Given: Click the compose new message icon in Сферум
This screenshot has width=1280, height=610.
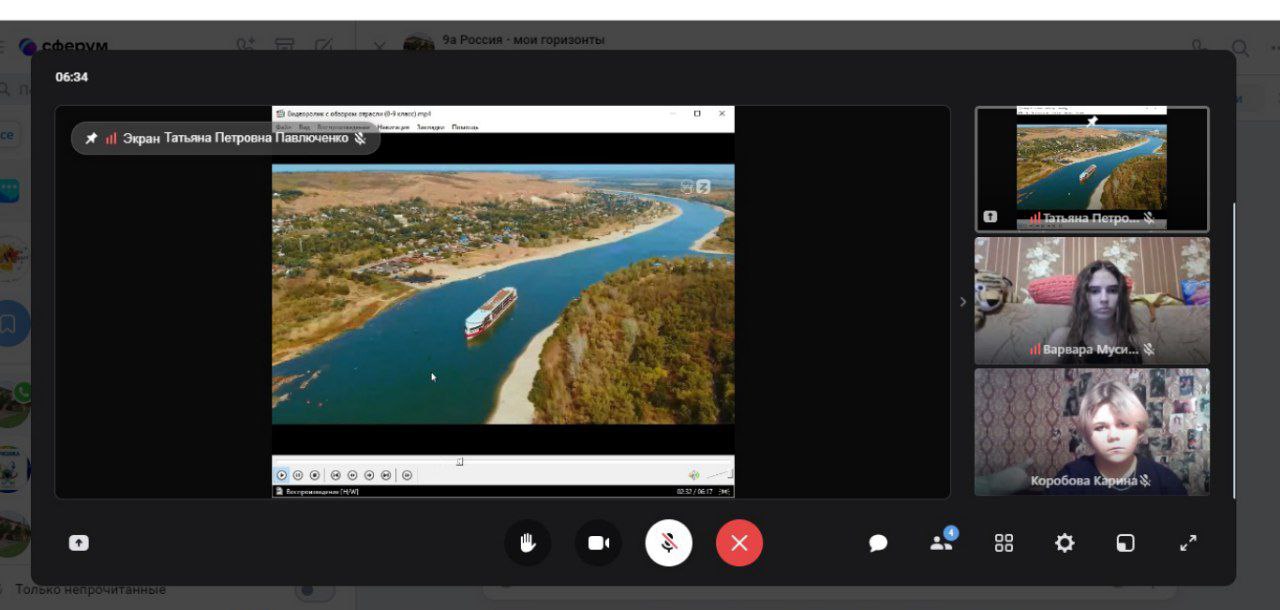Looking at the screenshot, I should pos(324,46).
